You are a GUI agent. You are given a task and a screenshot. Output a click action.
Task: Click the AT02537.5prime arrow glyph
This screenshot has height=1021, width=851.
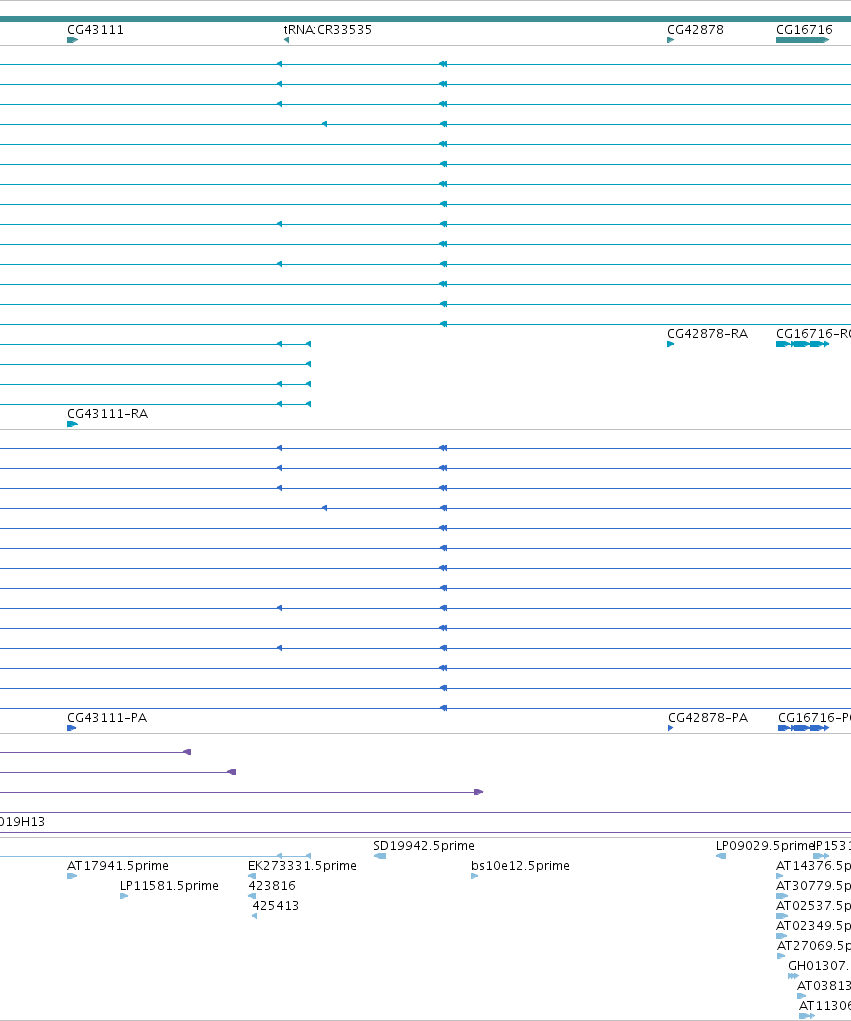(782, 917)
